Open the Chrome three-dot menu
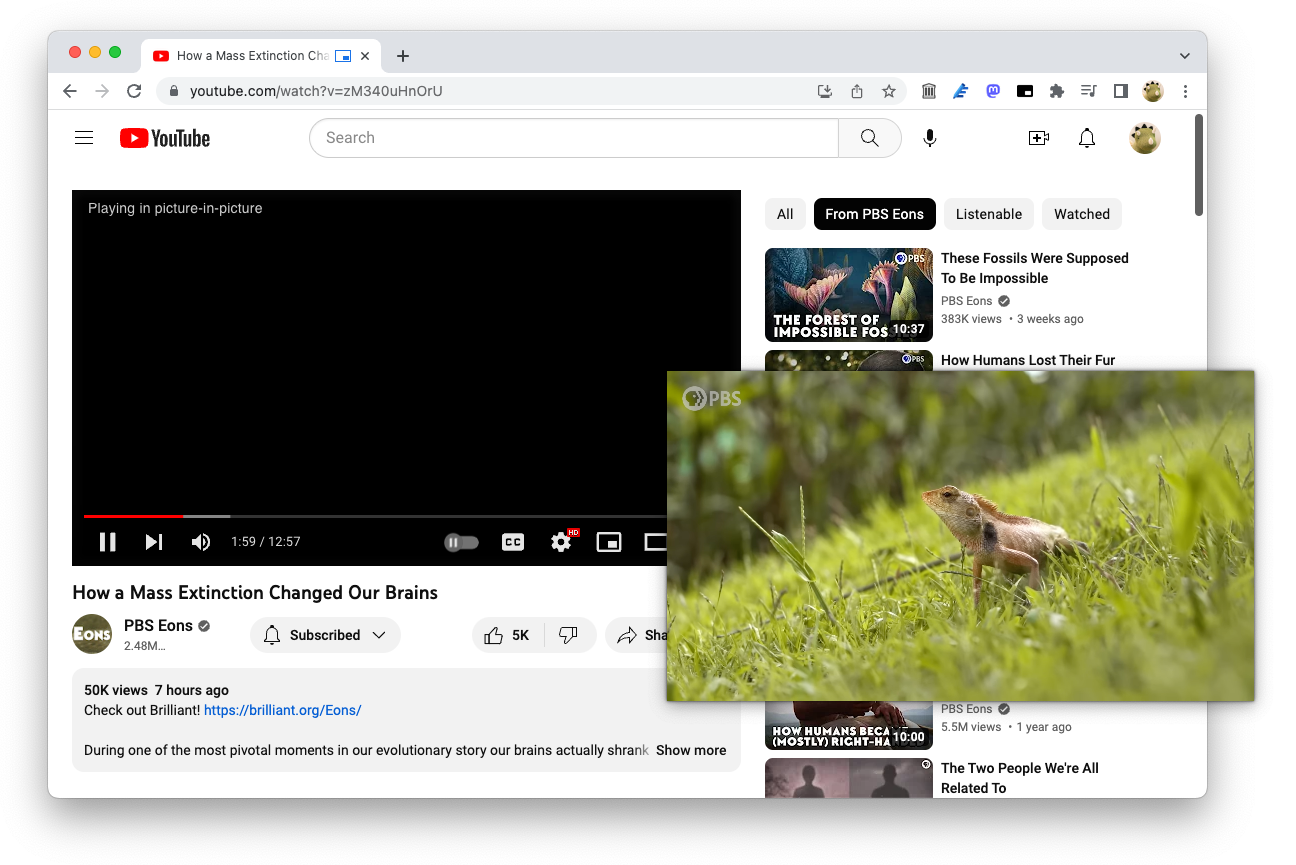Screen dimensions: 1296x865 point(1185,91)
